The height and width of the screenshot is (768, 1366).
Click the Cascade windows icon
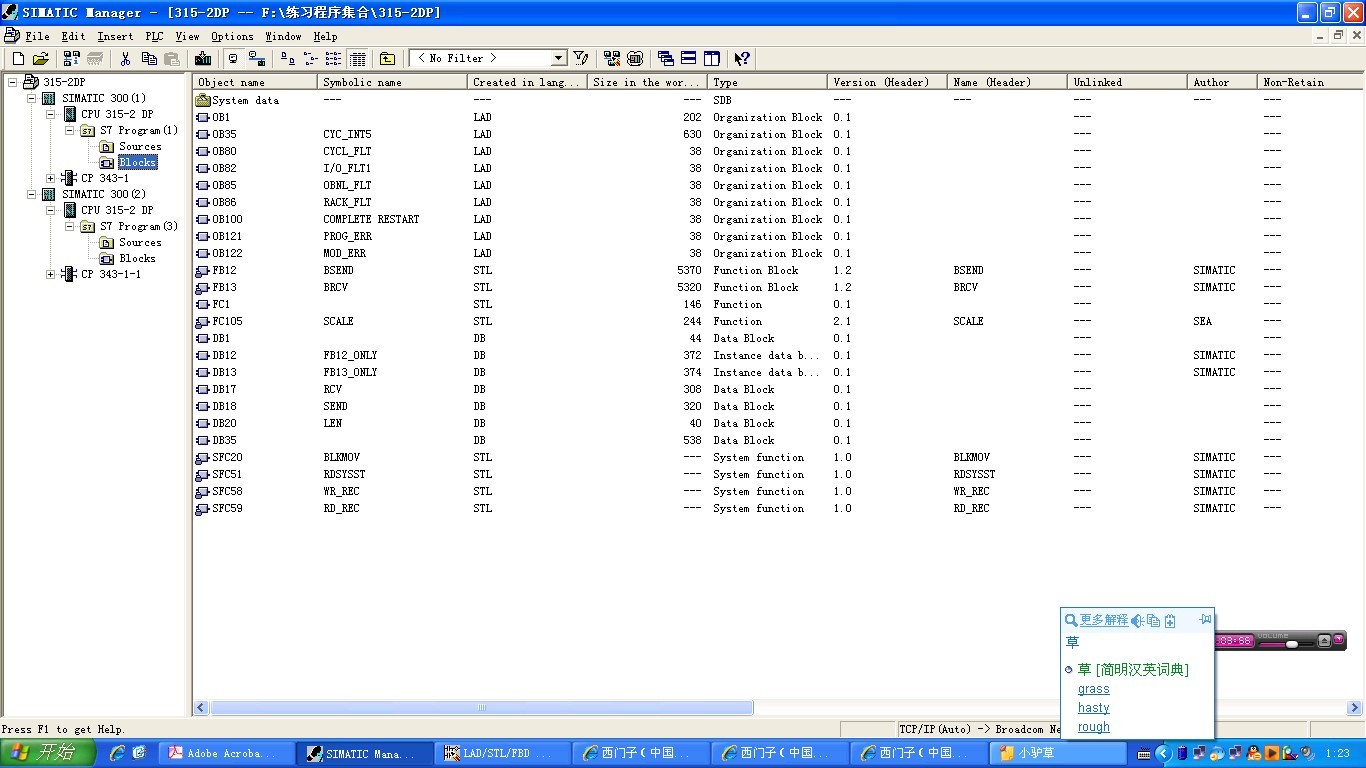(666, 59)
